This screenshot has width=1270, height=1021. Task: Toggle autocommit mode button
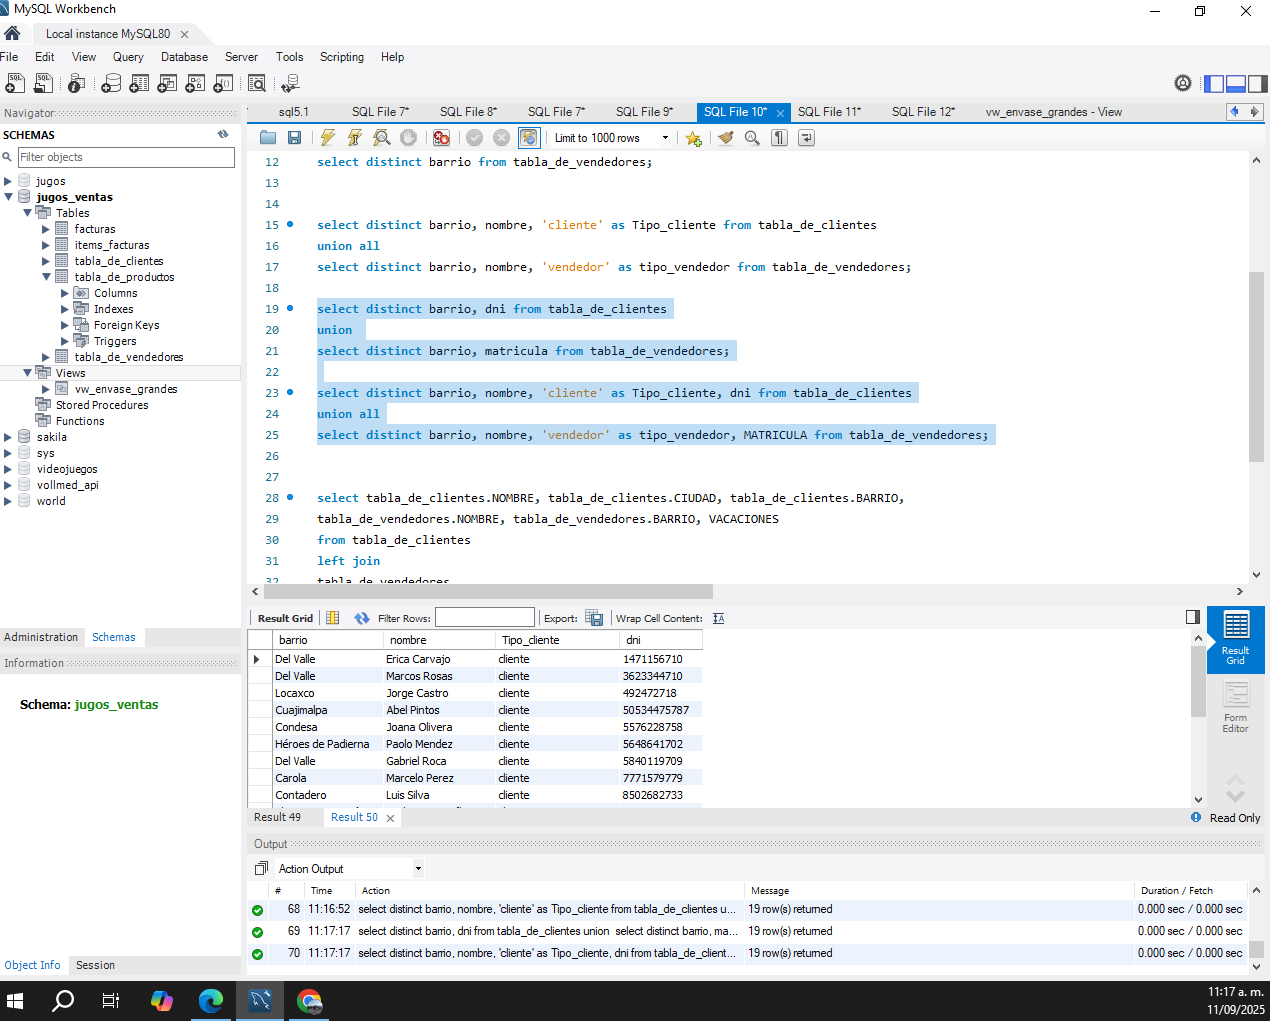(529, 138)
